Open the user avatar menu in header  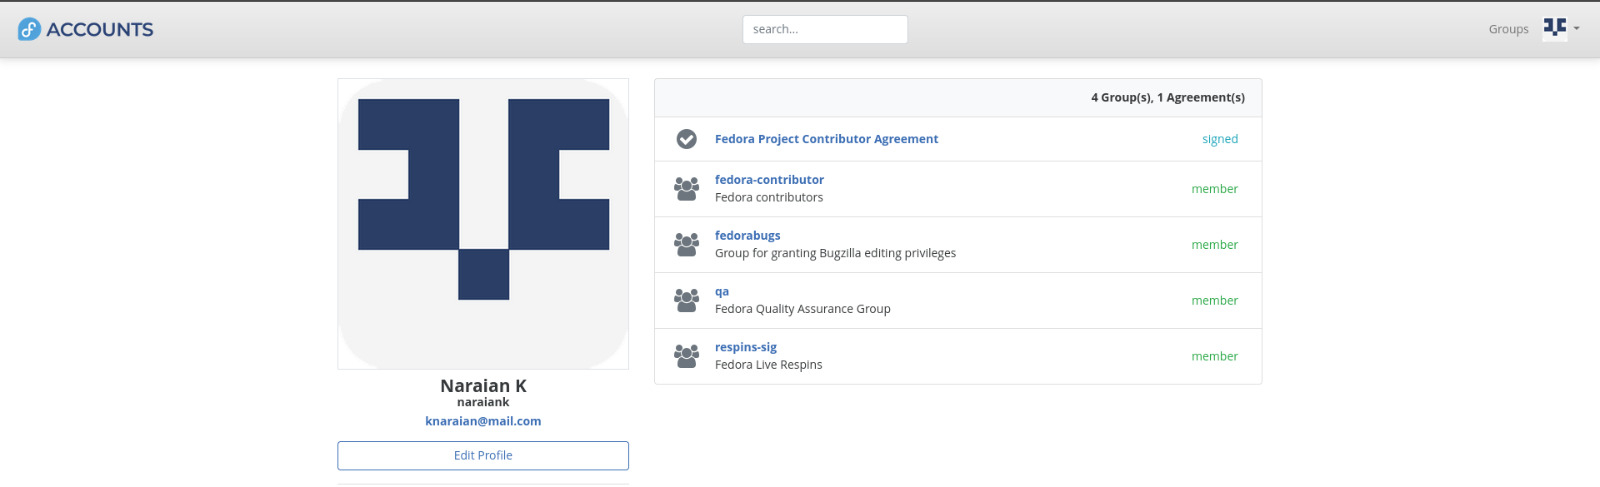click(1555, 28)
